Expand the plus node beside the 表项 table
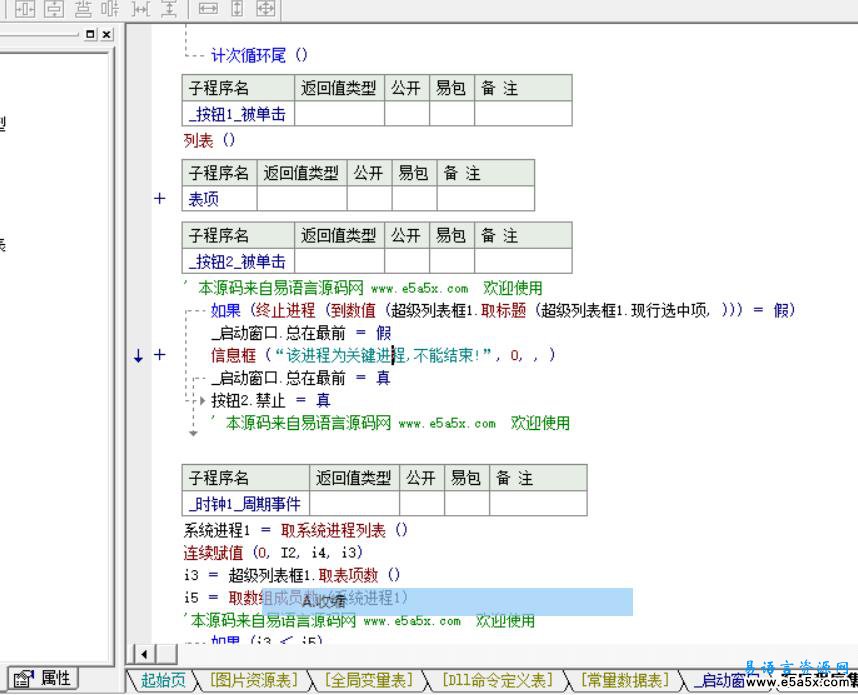This screenshot has height=695, width=858. pos(158,199)
